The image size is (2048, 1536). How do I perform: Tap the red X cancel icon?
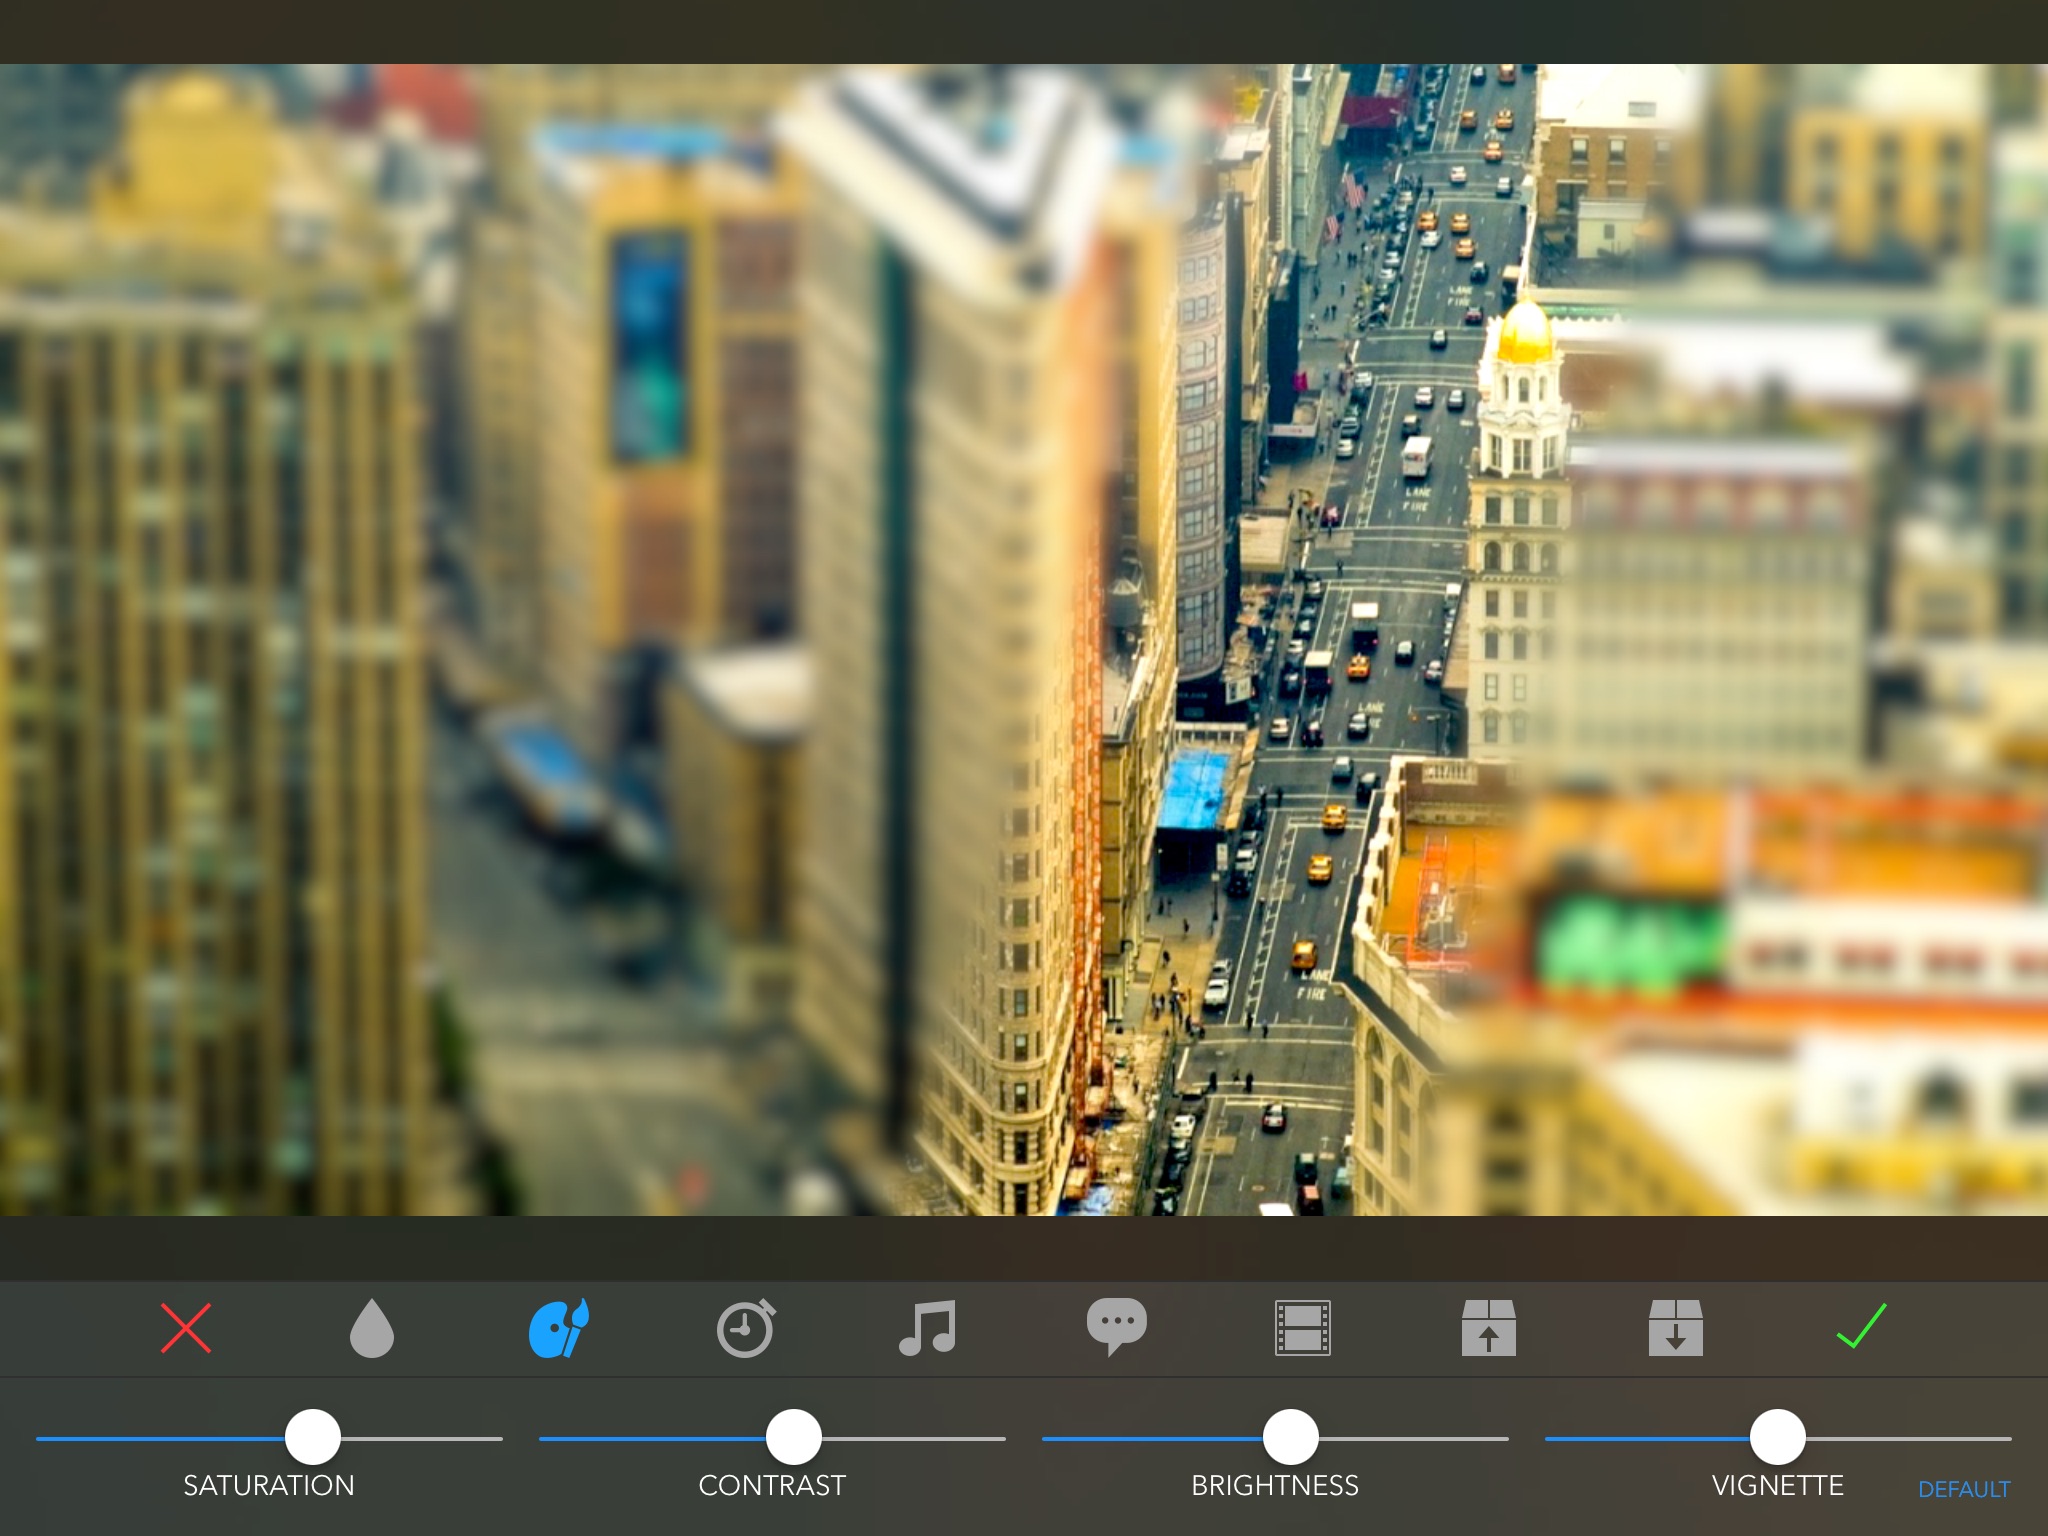point(186,1328)
